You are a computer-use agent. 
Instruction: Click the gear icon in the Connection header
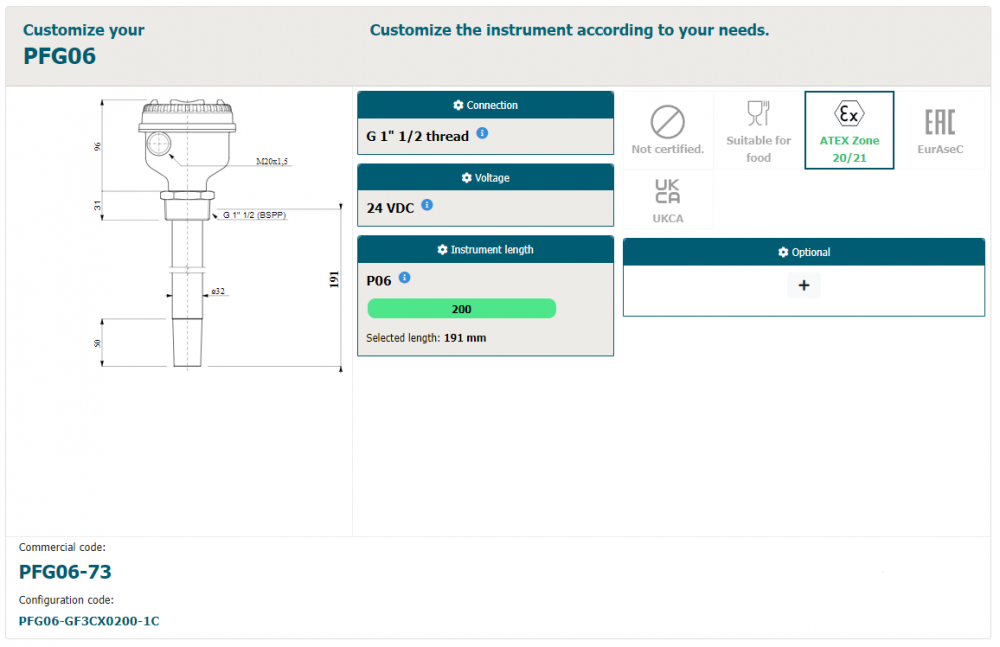point(458,105)
